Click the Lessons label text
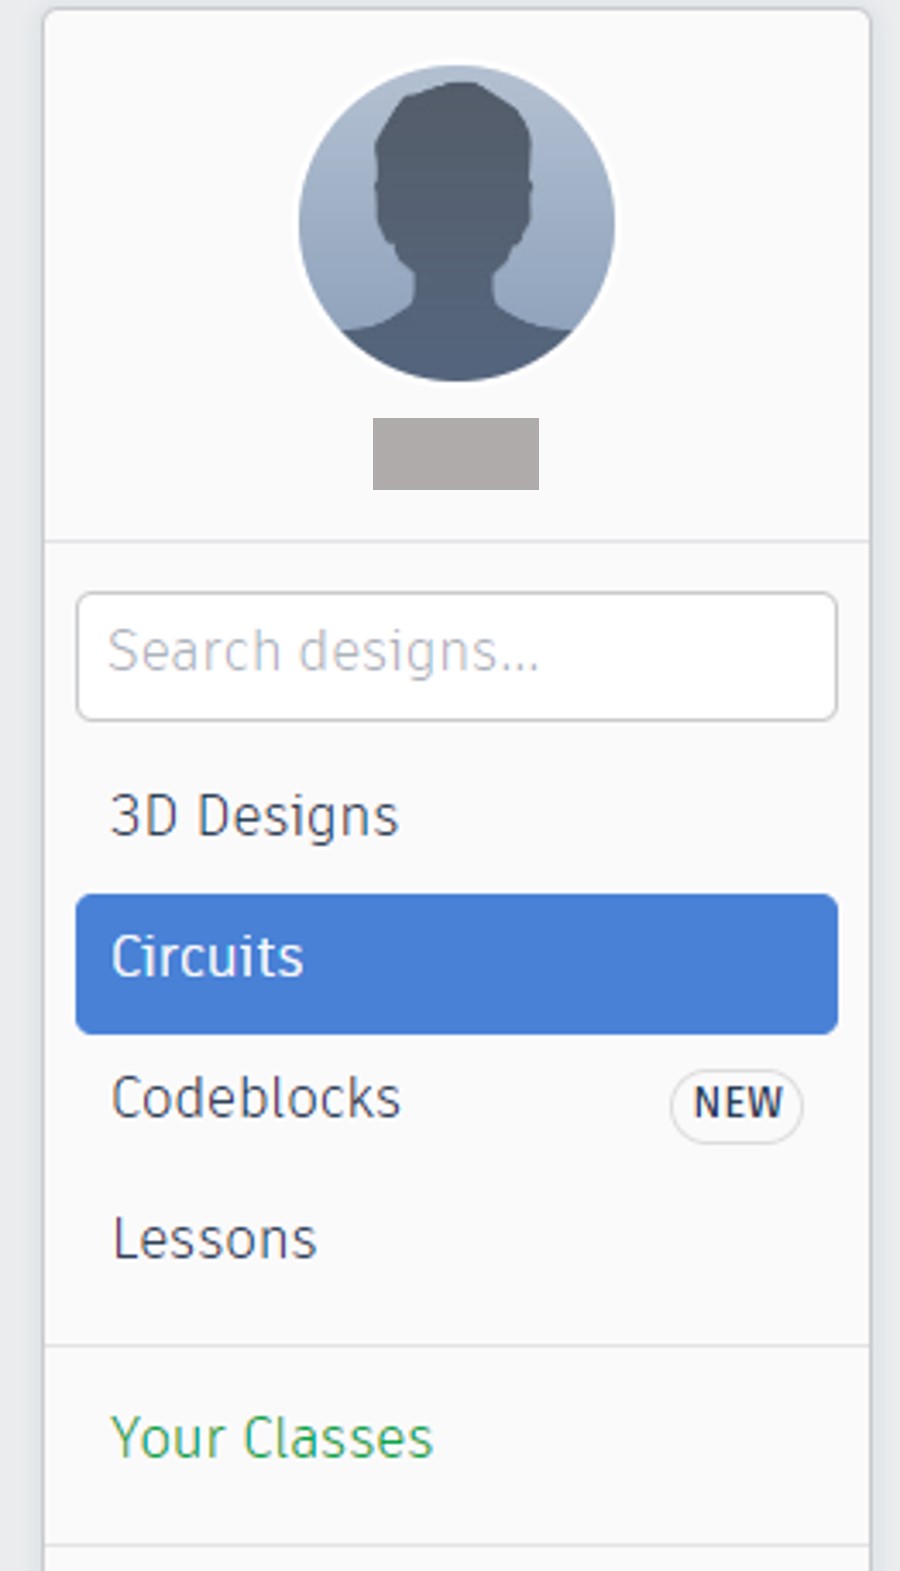This screenshot has height=1571, width=900. point(215,1239)
